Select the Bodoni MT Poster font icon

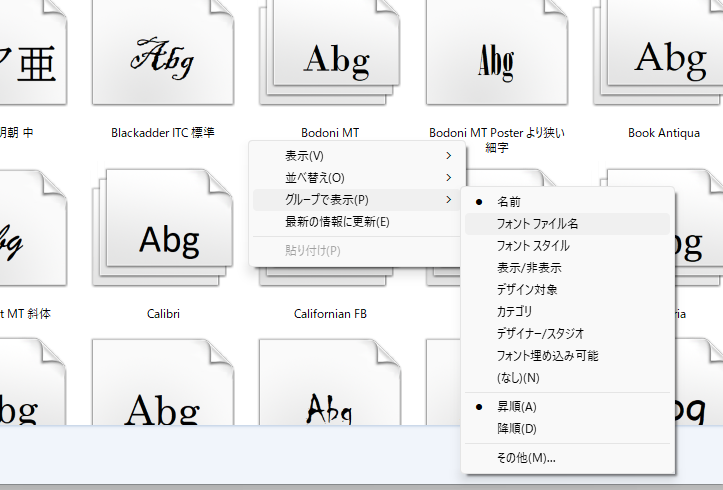coord(497,52)
